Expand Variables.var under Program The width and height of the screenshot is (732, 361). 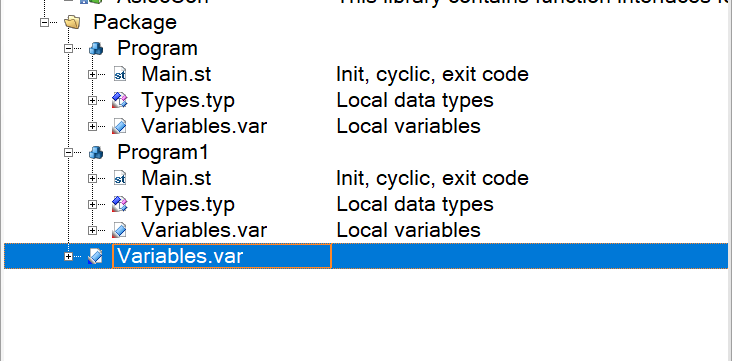pyautogui.click(x=92, y=126)
